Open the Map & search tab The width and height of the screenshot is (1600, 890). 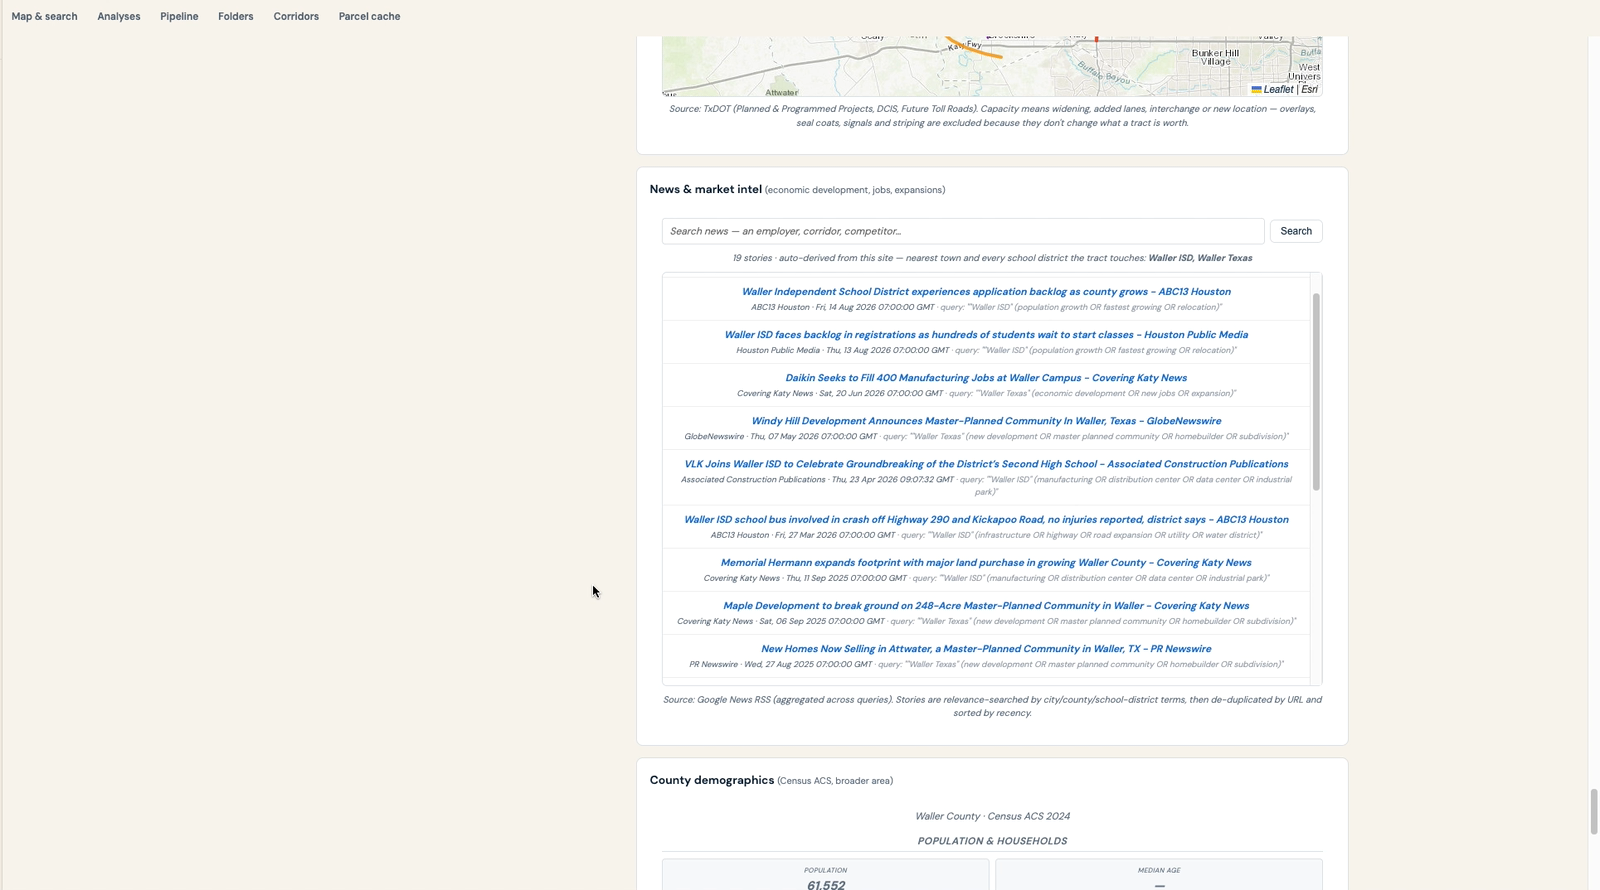point(44,16)
